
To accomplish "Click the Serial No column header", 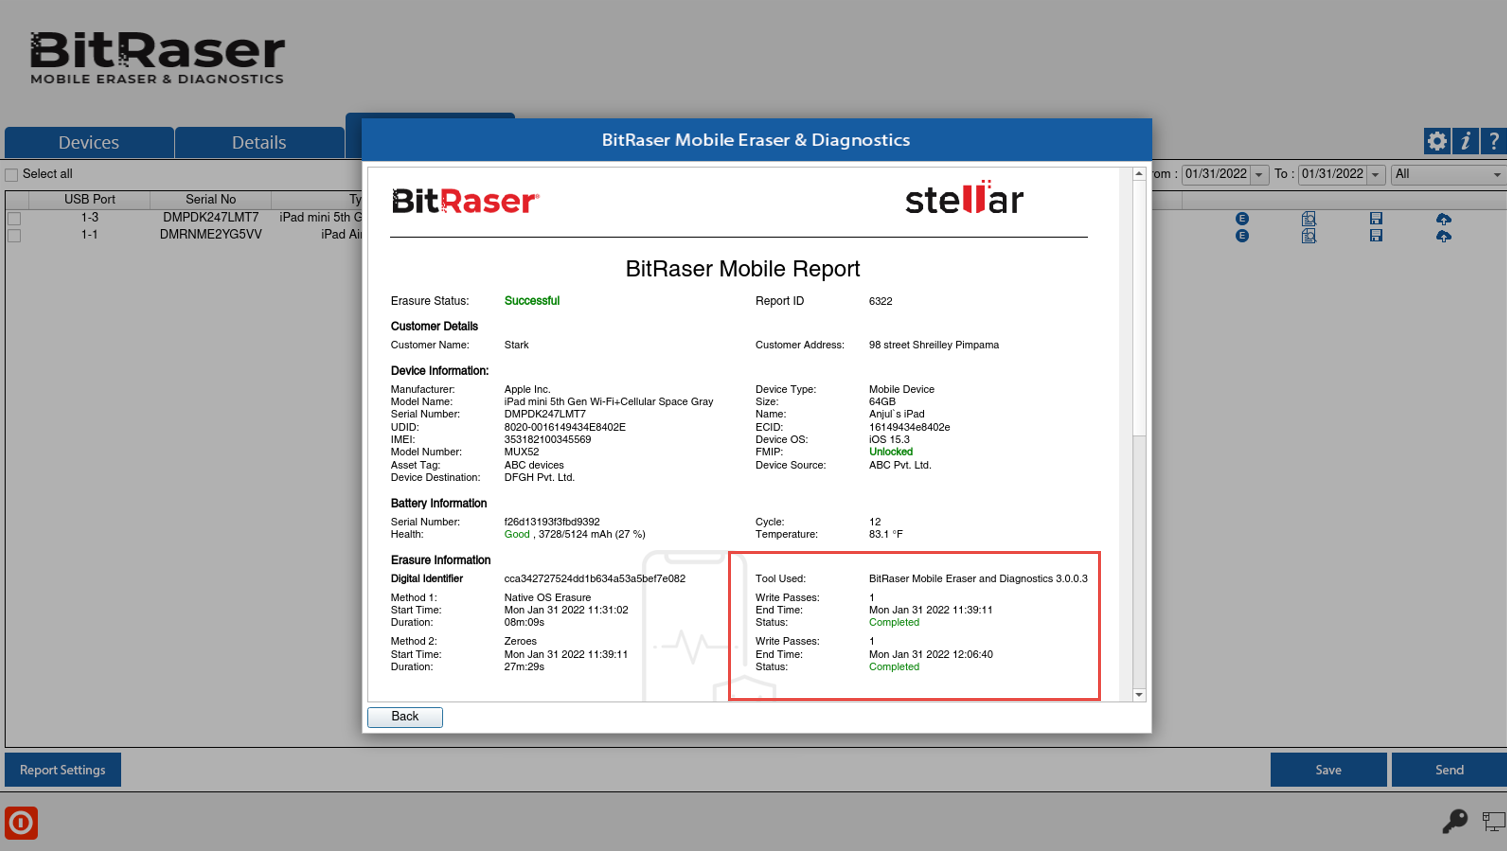I will click(x=211, y=199).
